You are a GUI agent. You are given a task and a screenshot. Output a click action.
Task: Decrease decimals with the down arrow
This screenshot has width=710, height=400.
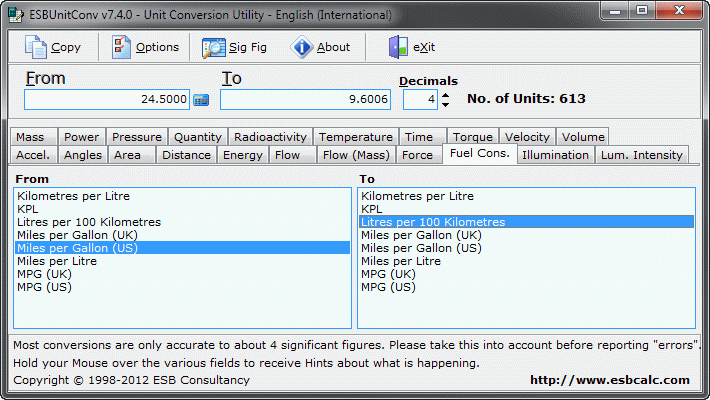tap(445, 105)
